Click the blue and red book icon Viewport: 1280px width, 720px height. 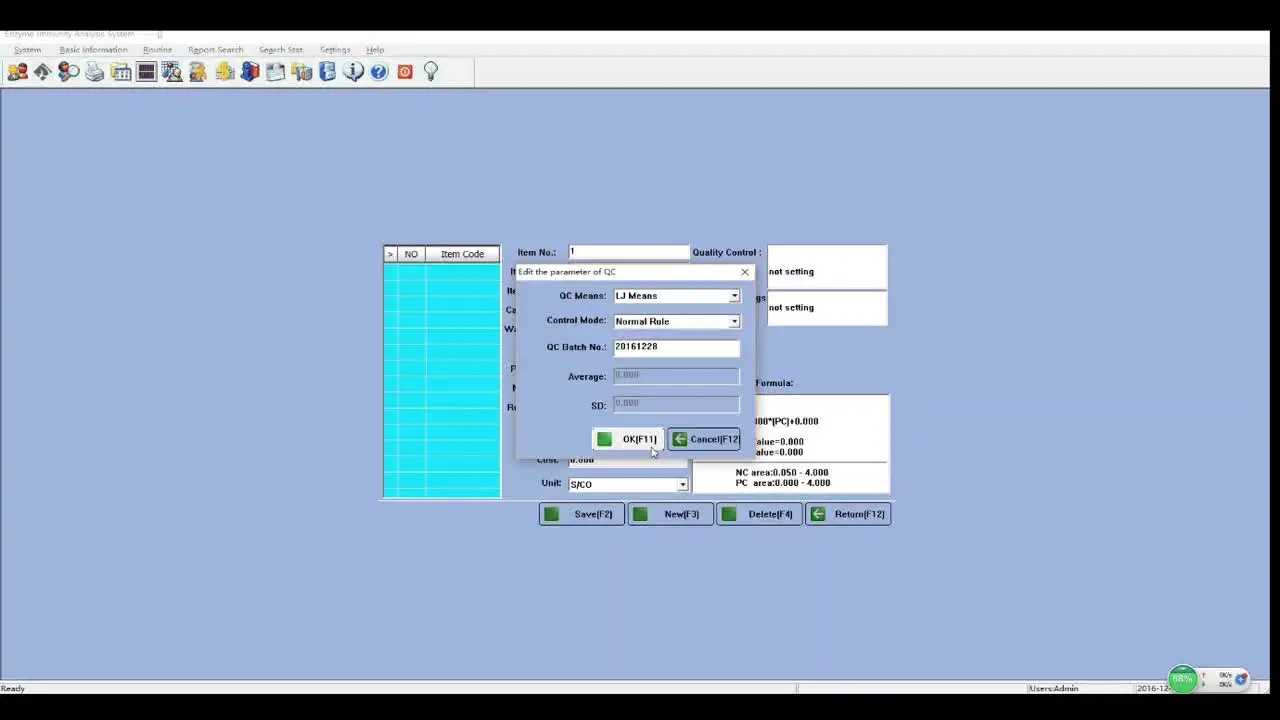[250, 72]
